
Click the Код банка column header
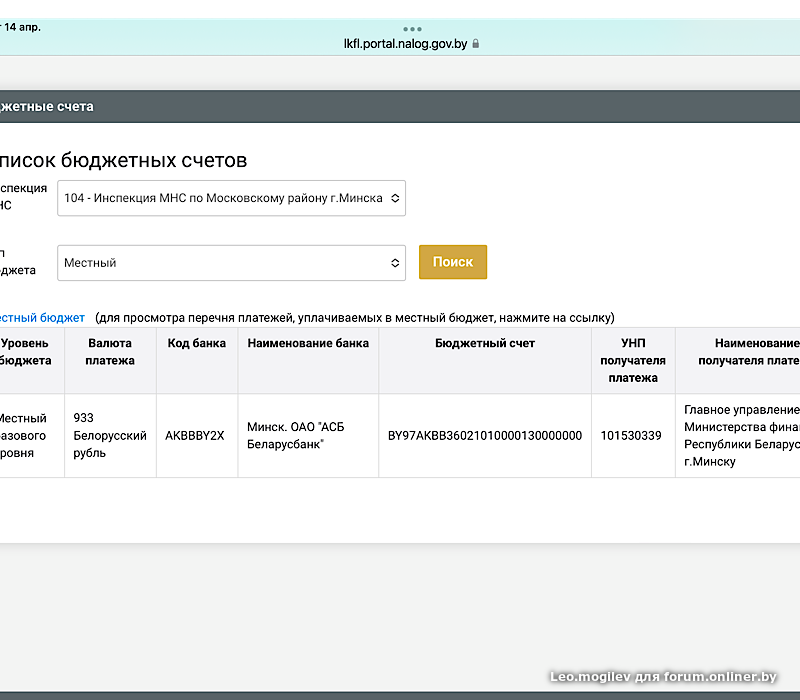tap(196, 343)
